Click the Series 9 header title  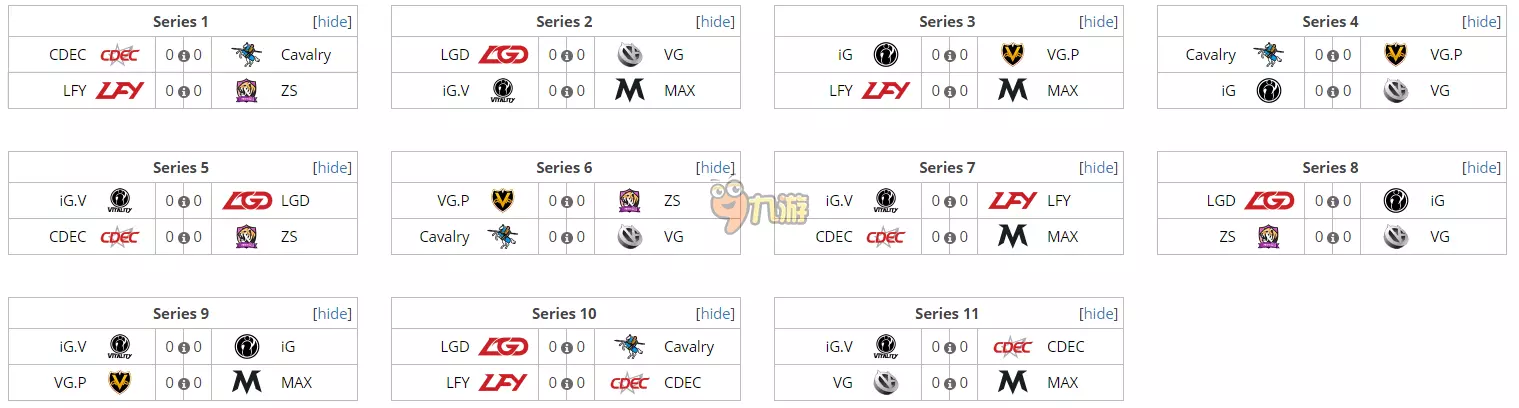tap(181, 313)
